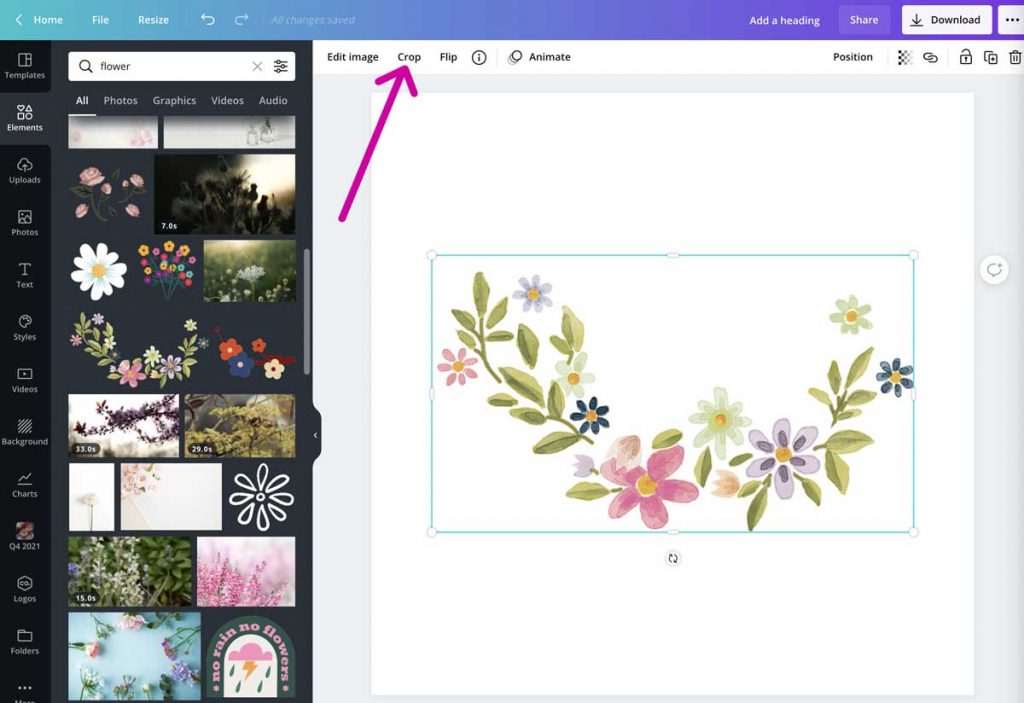
Task: Open the Text panel
Action: [25, 273]
